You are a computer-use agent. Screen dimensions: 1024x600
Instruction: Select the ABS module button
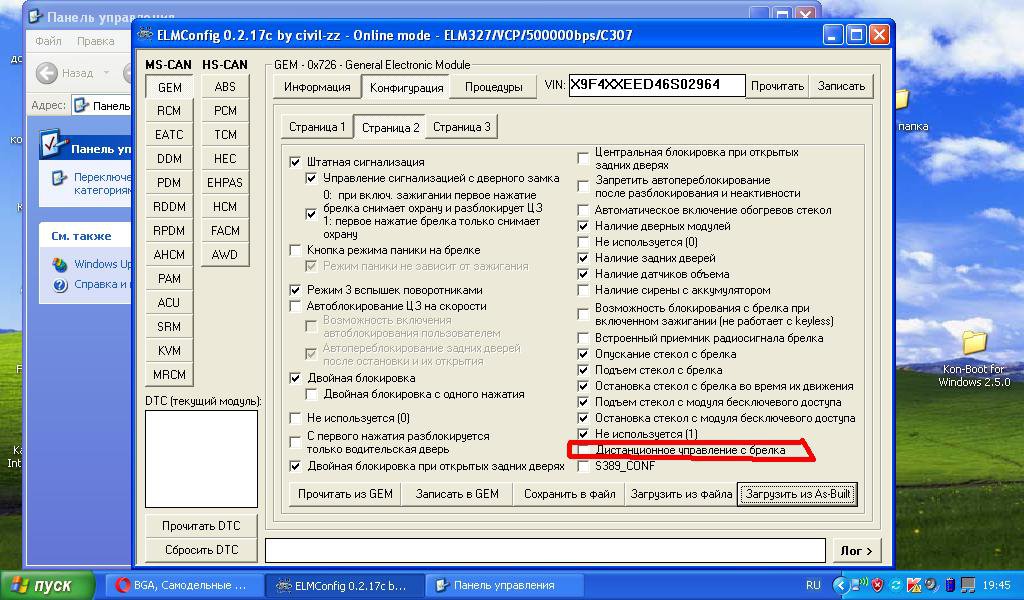tap(225, 87)
